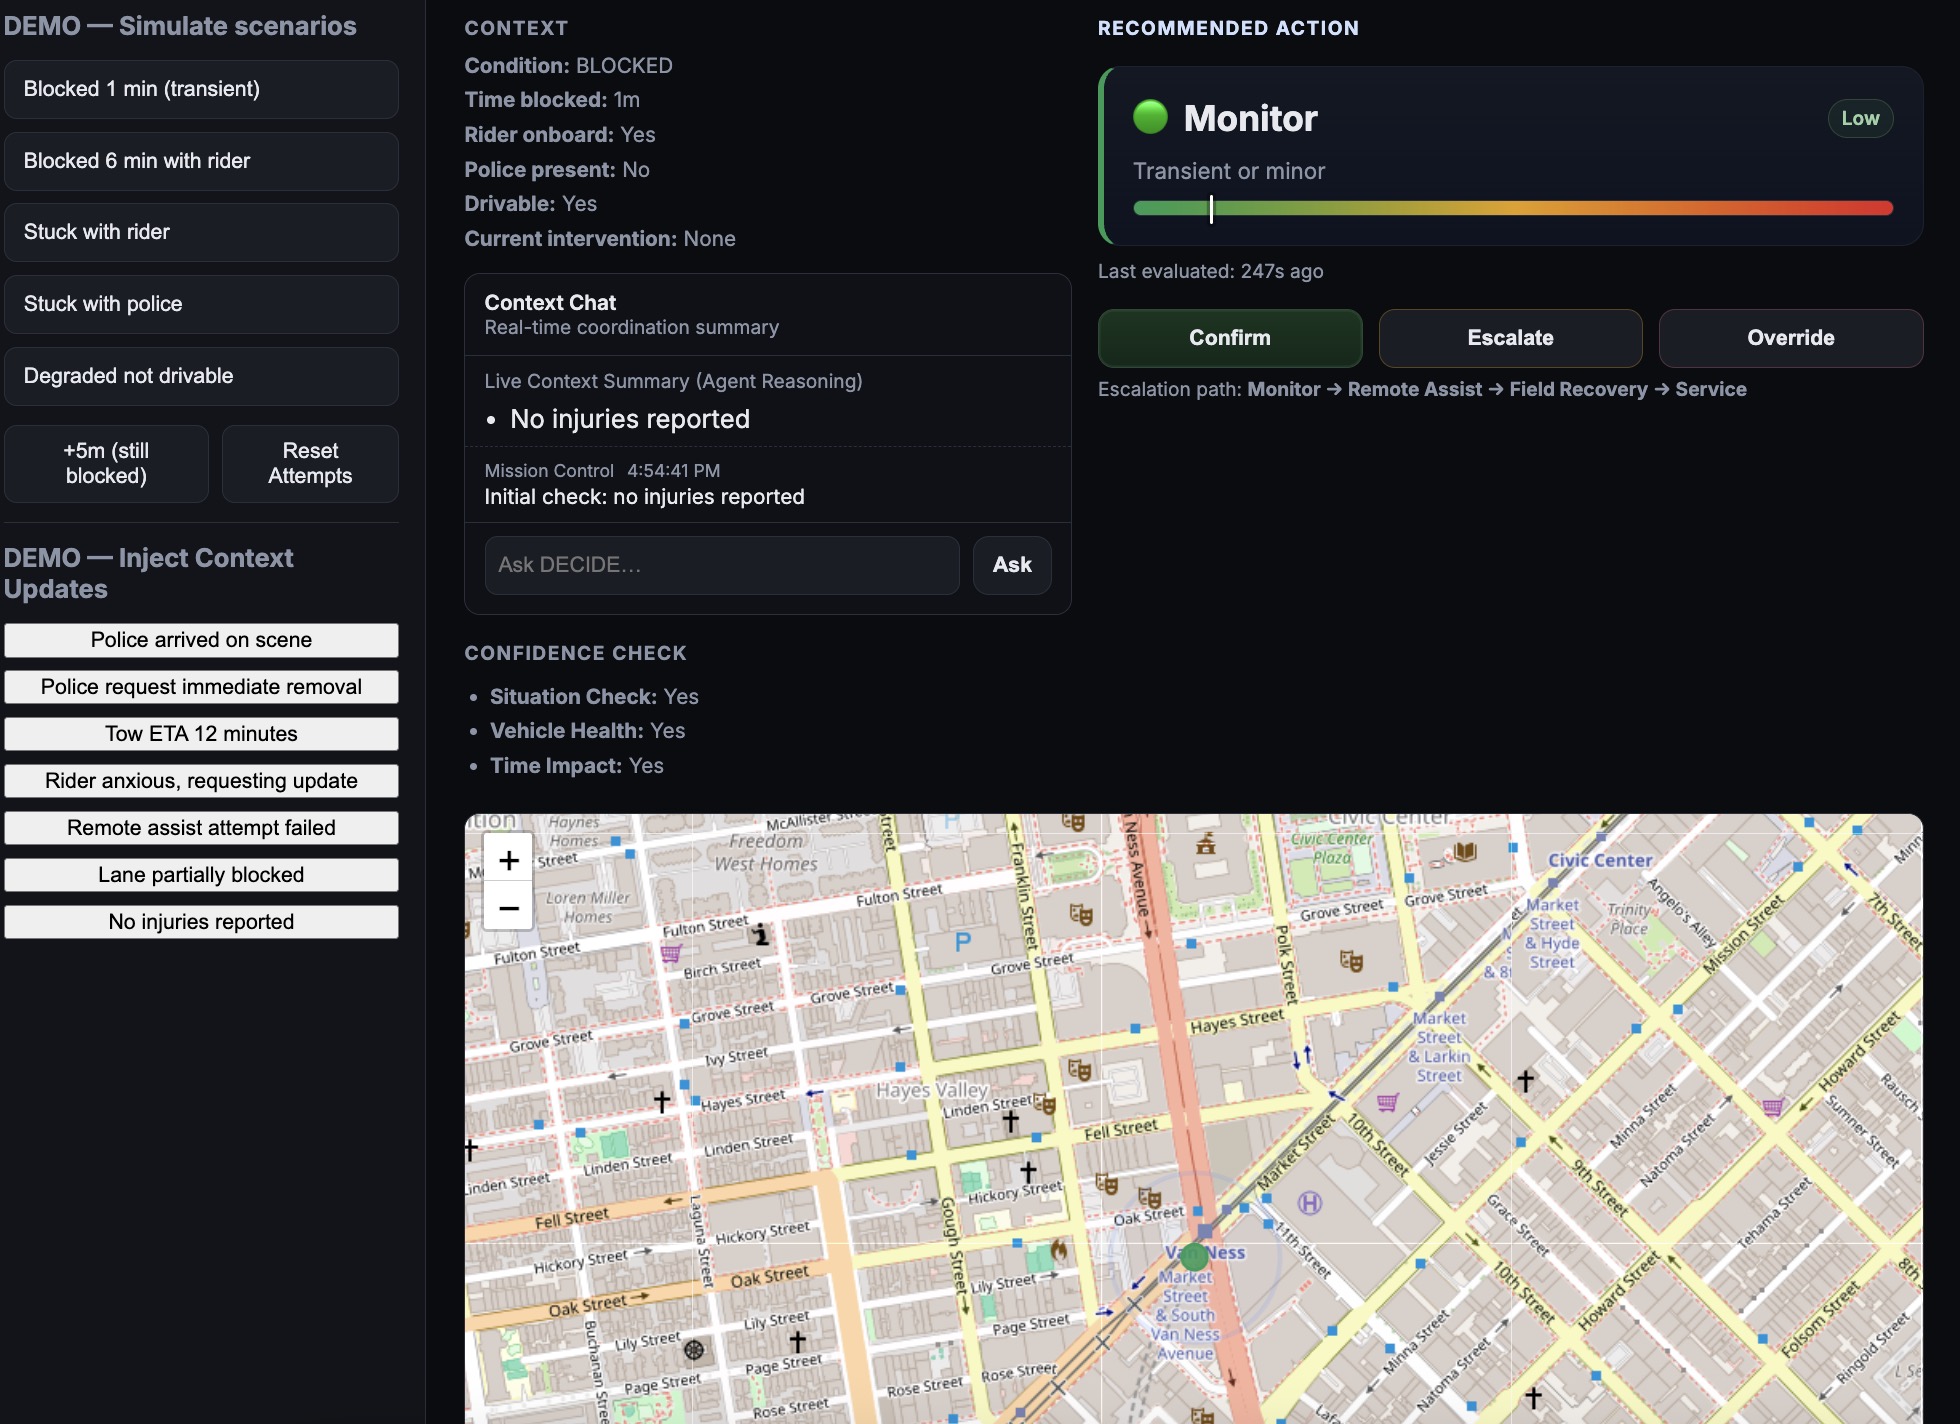The width and height of the screenshot is (1960, 1424).
Task: Inject Police arrived on scene update
Action: pos(201,640)
